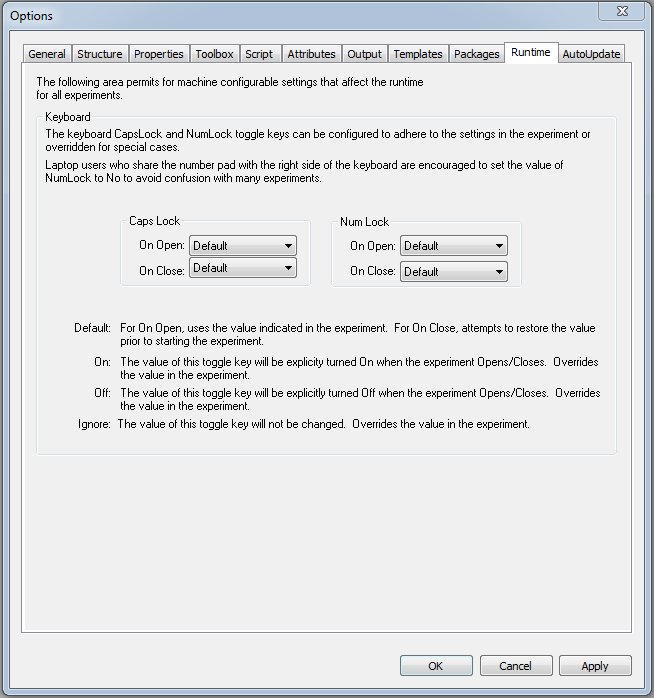The image size is (654, 698).
Task: Go to the Packages tab
Action: click(476, 54)
